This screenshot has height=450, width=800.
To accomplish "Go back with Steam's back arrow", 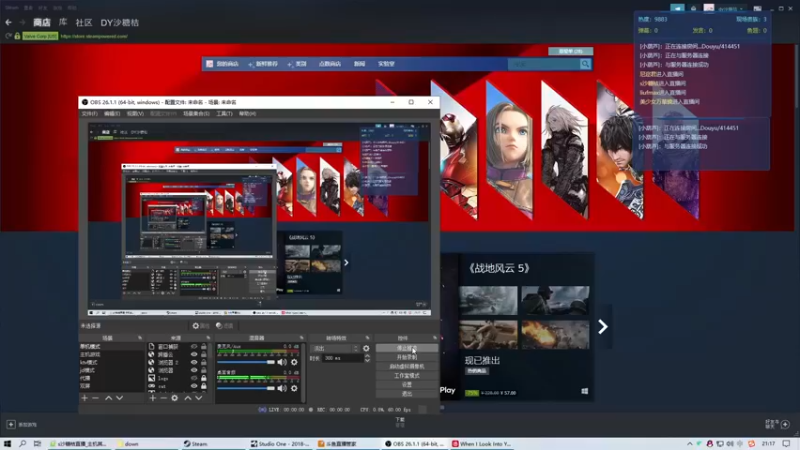I will pyautogui.click(x=8, y=22).
